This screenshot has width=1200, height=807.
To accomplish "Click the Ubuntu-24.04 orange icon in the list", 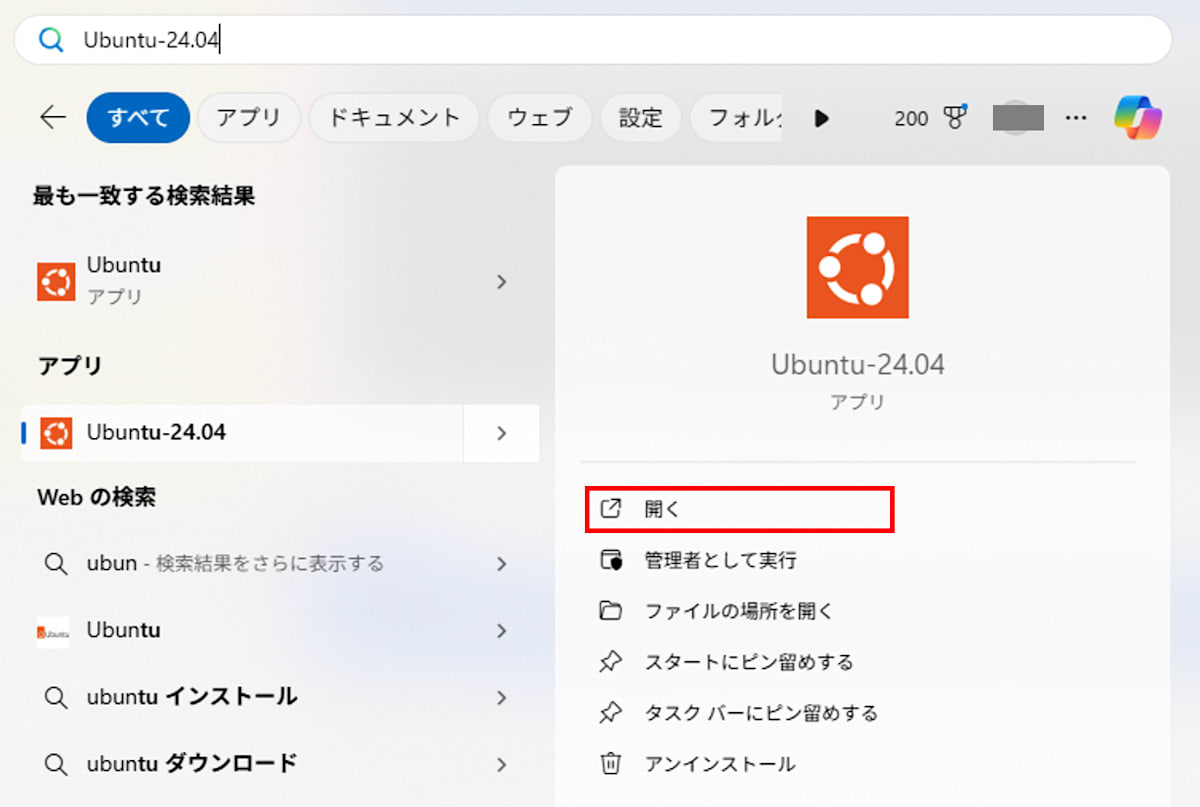I will click(x=56, y=433).
